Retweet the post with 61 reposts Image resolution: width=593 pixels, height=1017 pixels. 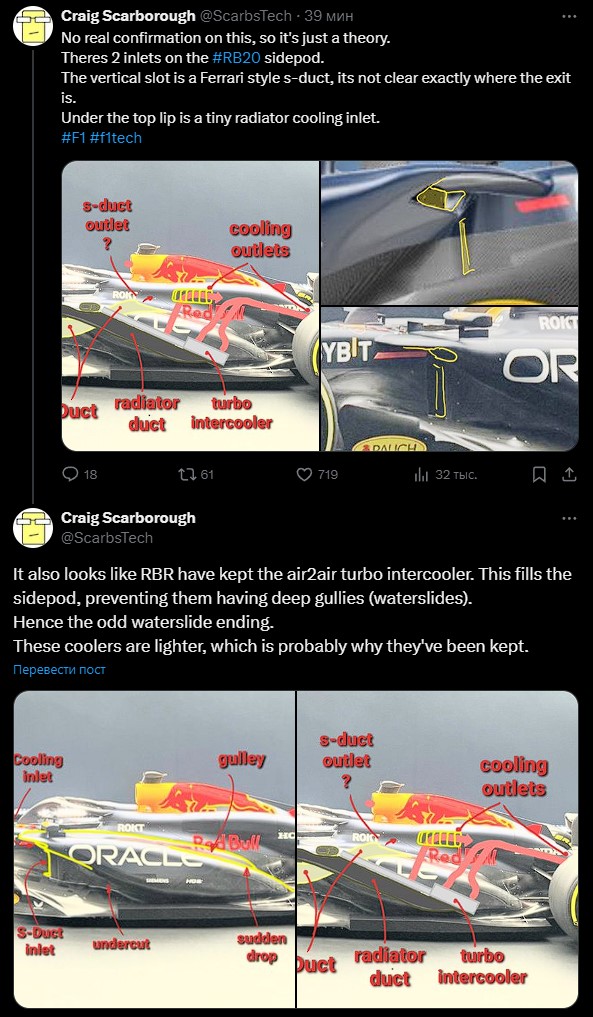click(x=196, y=475)
